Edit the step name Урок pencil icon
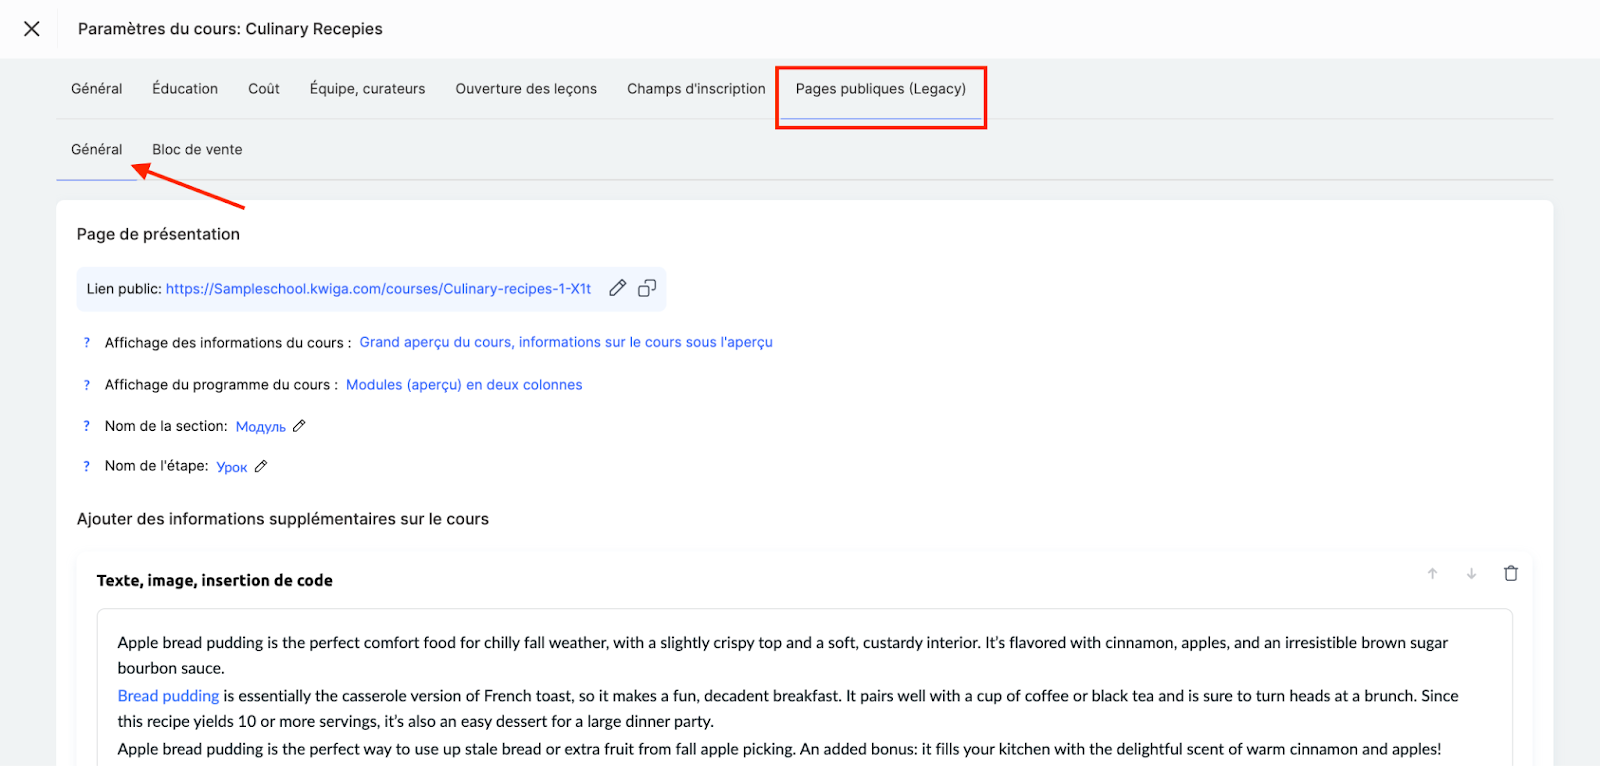The height and width of the screenshot is (766, 1600). coord(261,466)
